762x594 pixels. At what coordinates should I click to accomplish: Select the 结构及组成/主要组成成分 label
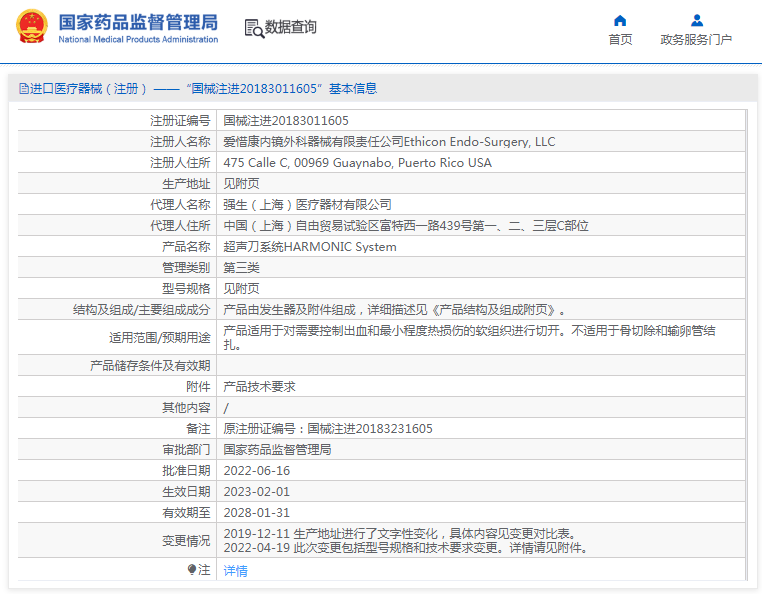141,310
